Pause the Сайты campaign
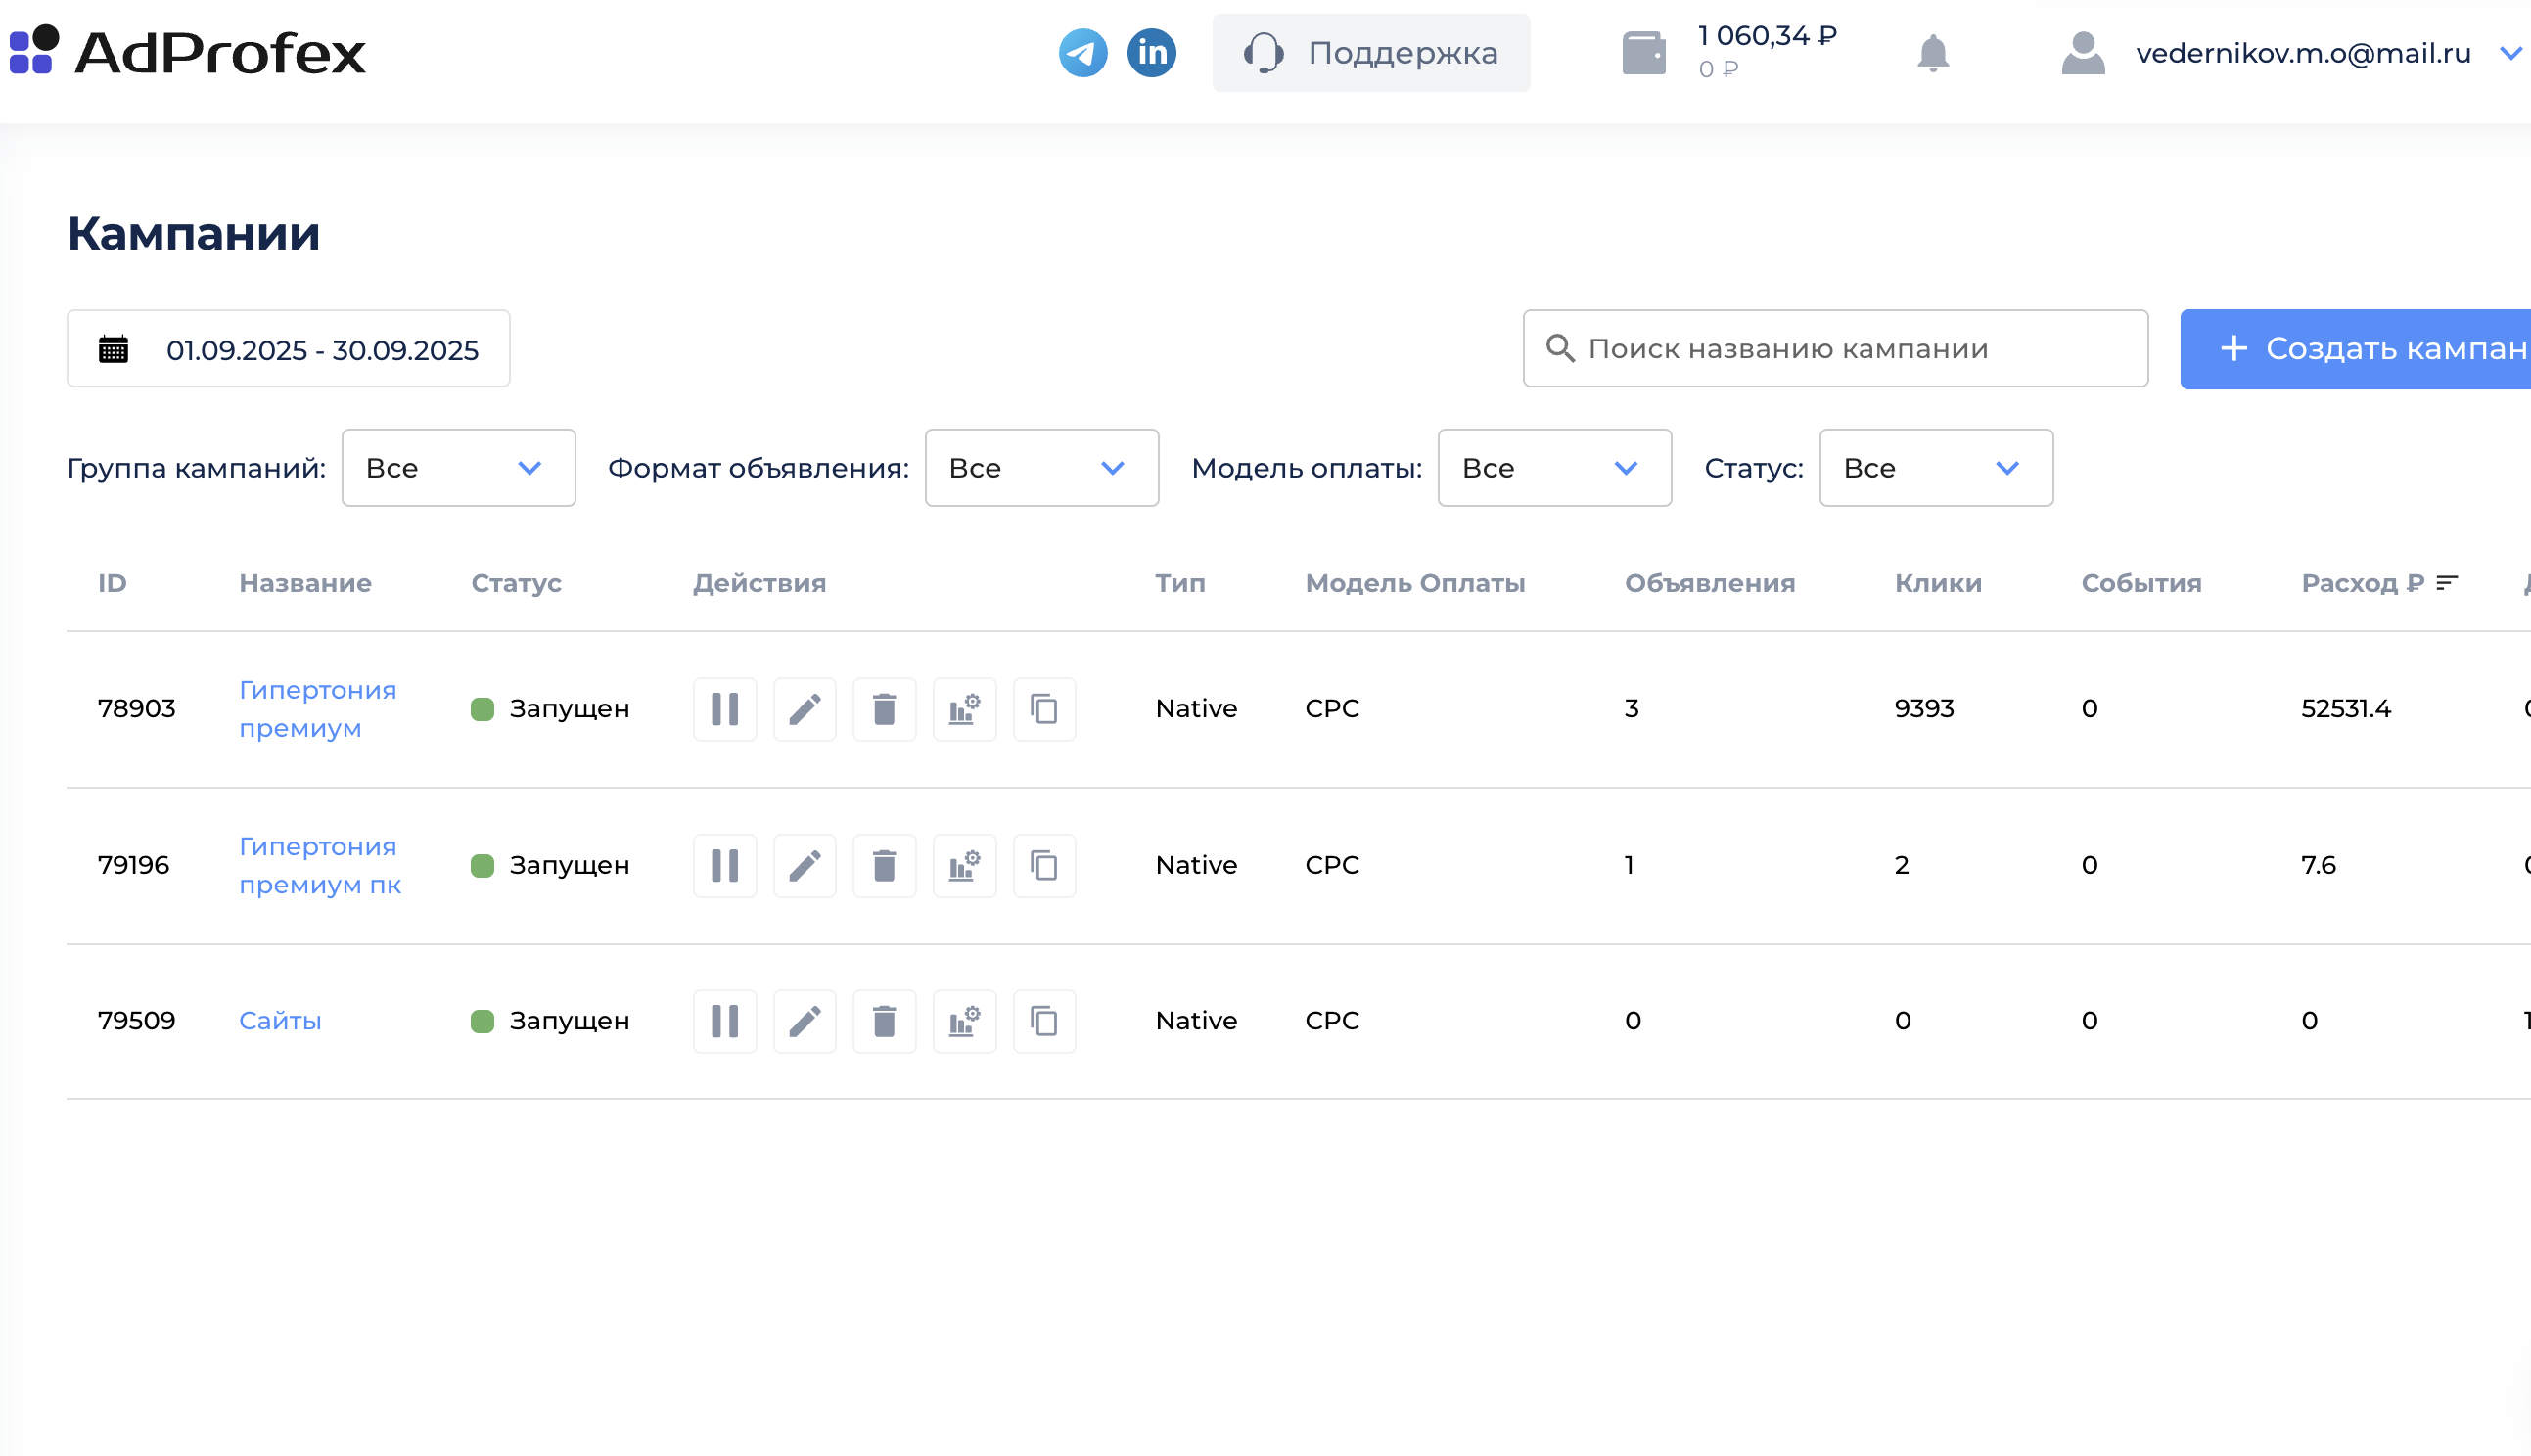The height and width of the screenshot is (1456, 2531). click(725, 1021)
